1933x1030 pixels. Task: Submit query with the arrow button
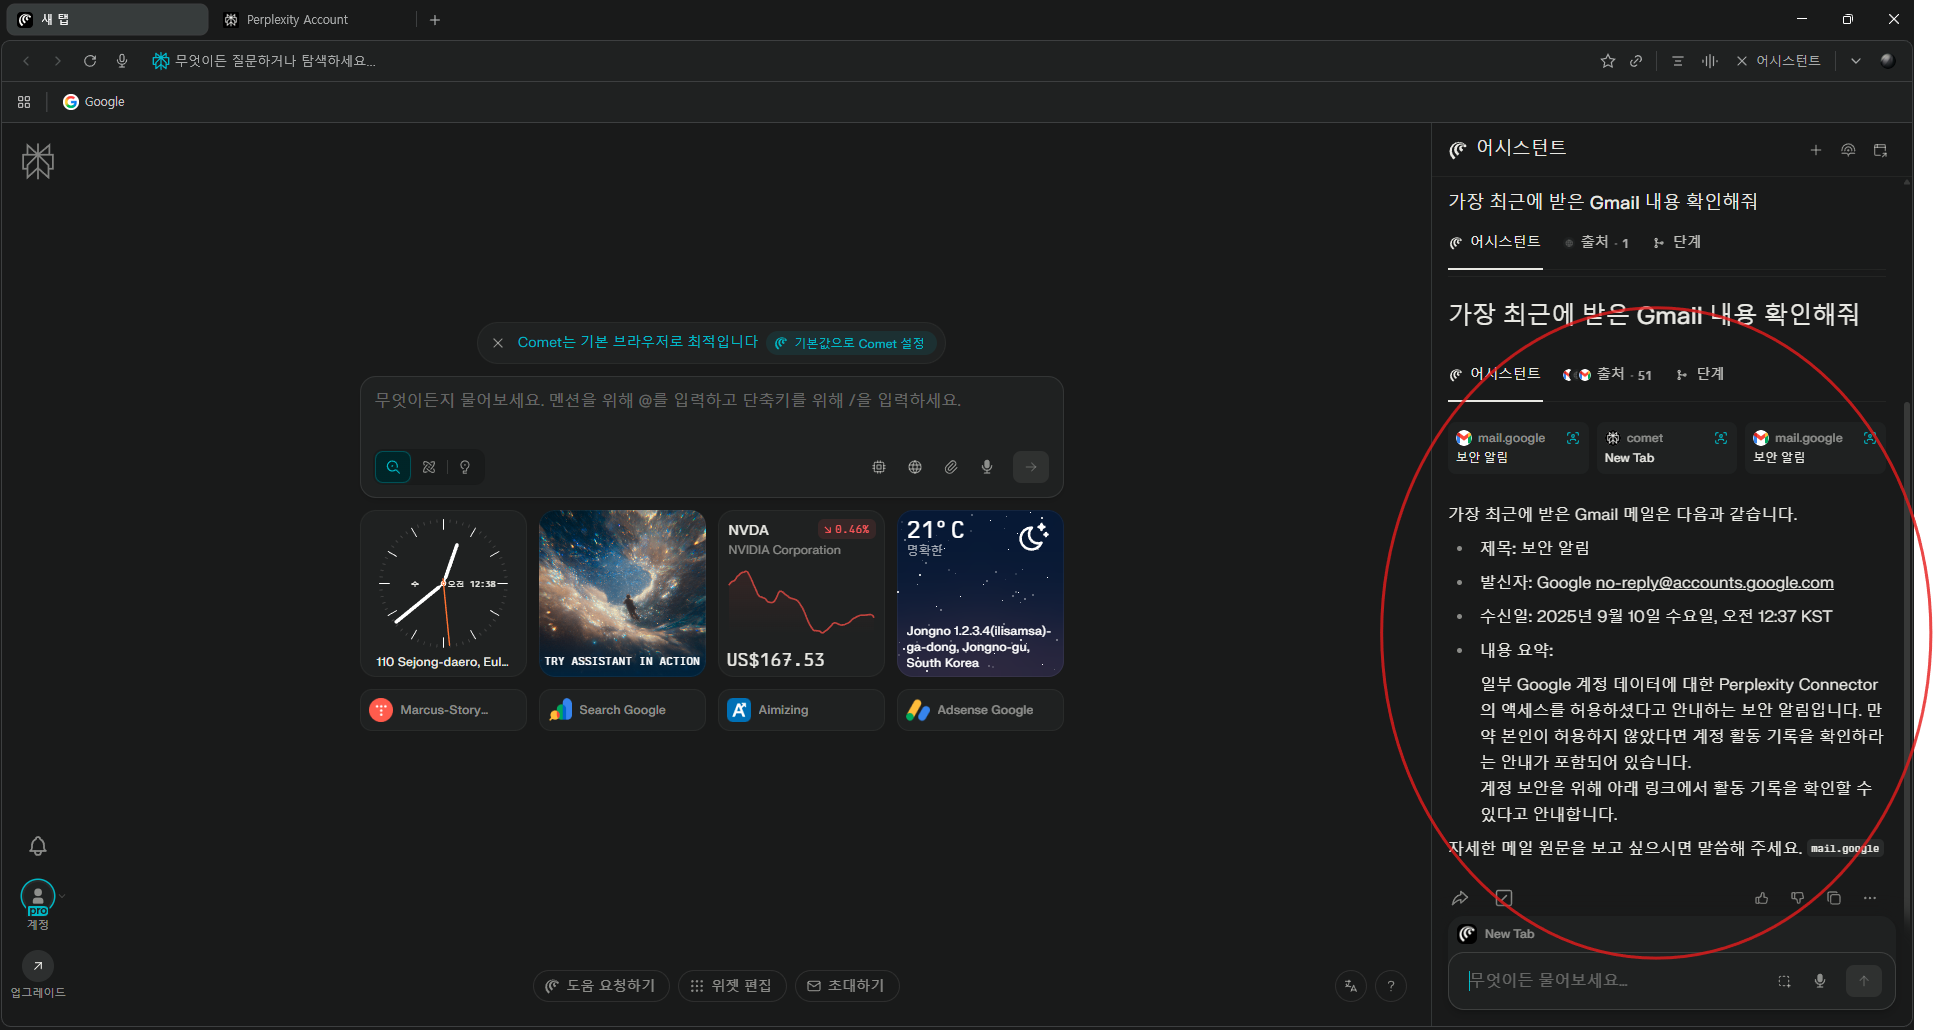click(1031, 467)
